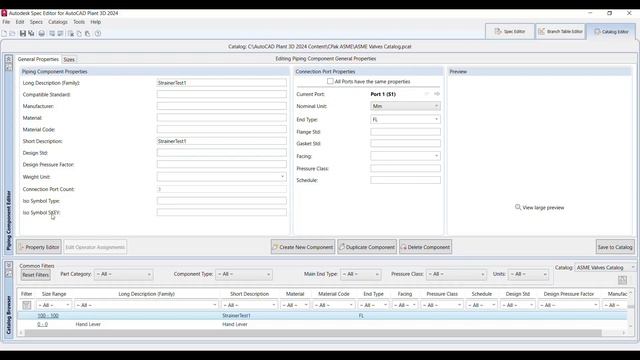Open the Main End Type filter dropdown
This screenshot has height=360, width=640.
360,274
